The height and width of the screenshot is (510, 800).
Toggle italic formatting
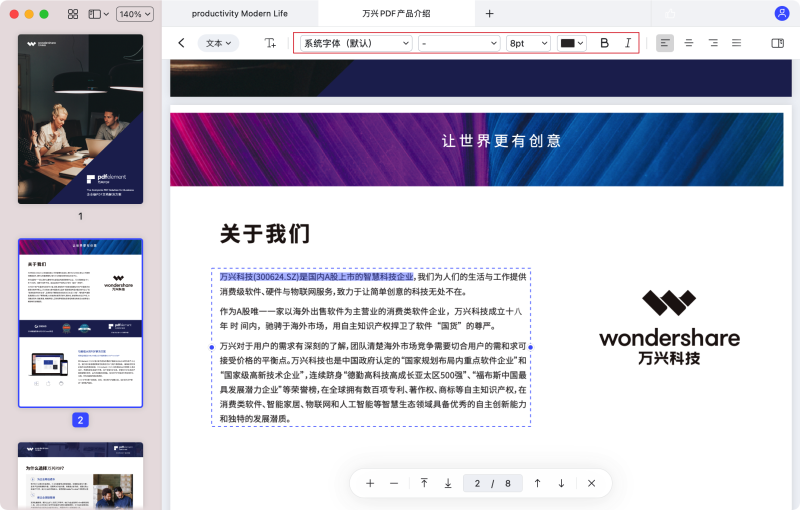(x=628, y=43)
